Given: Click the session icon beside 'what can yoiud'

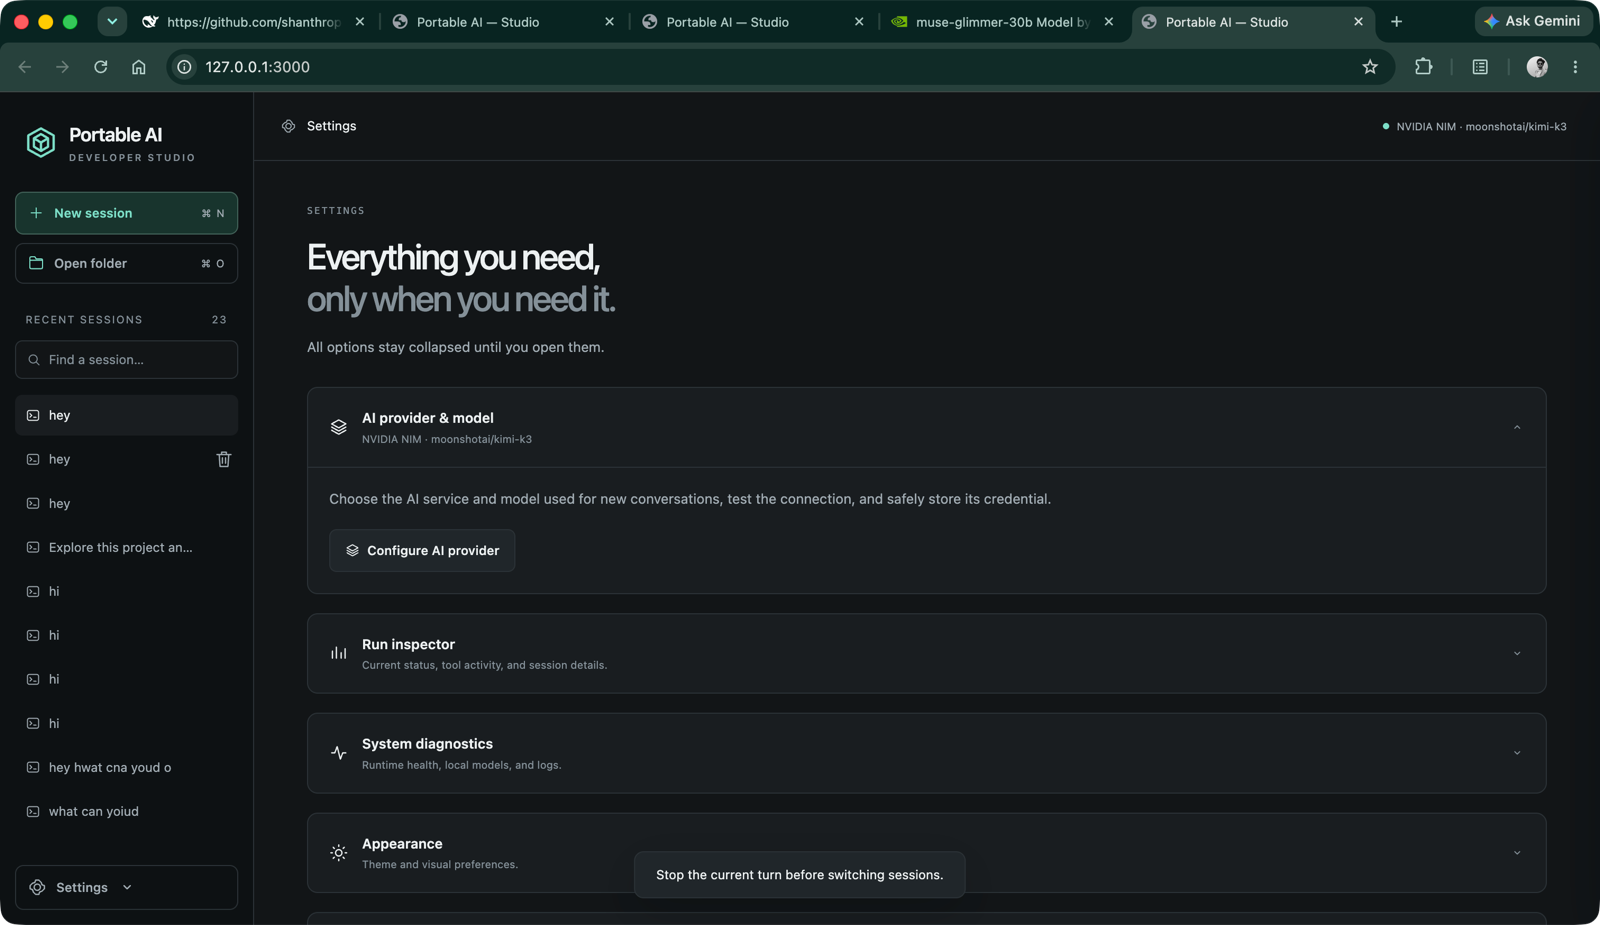Looking at the screenshot, I should point(33,812).
